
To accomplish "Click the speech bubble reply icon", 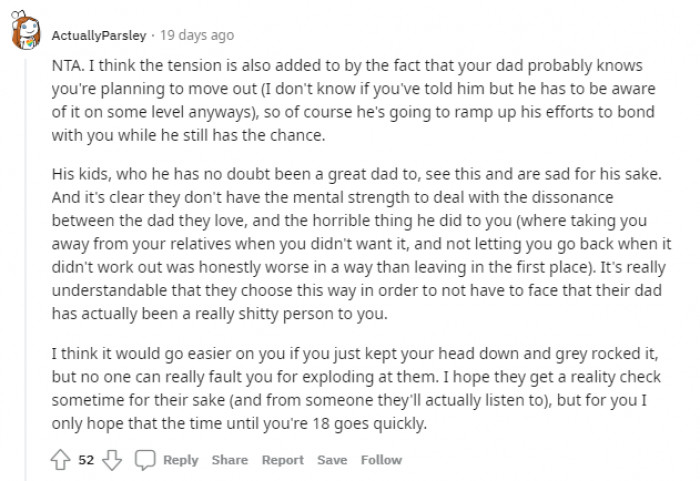I will (144, 459).
